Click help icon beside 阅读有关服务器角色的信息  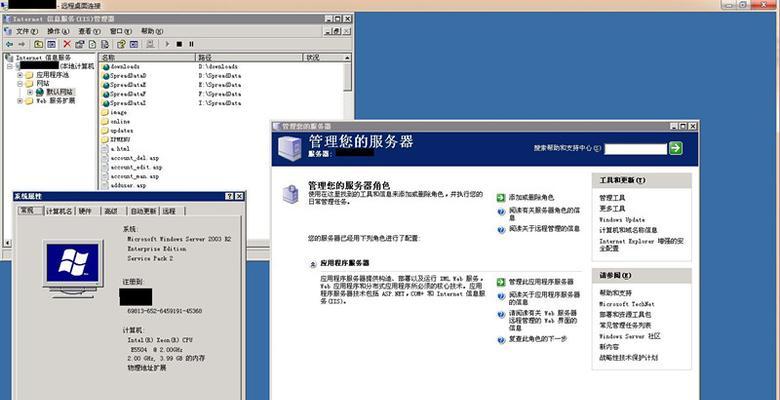pyautogui.click(x=501, y=211)
